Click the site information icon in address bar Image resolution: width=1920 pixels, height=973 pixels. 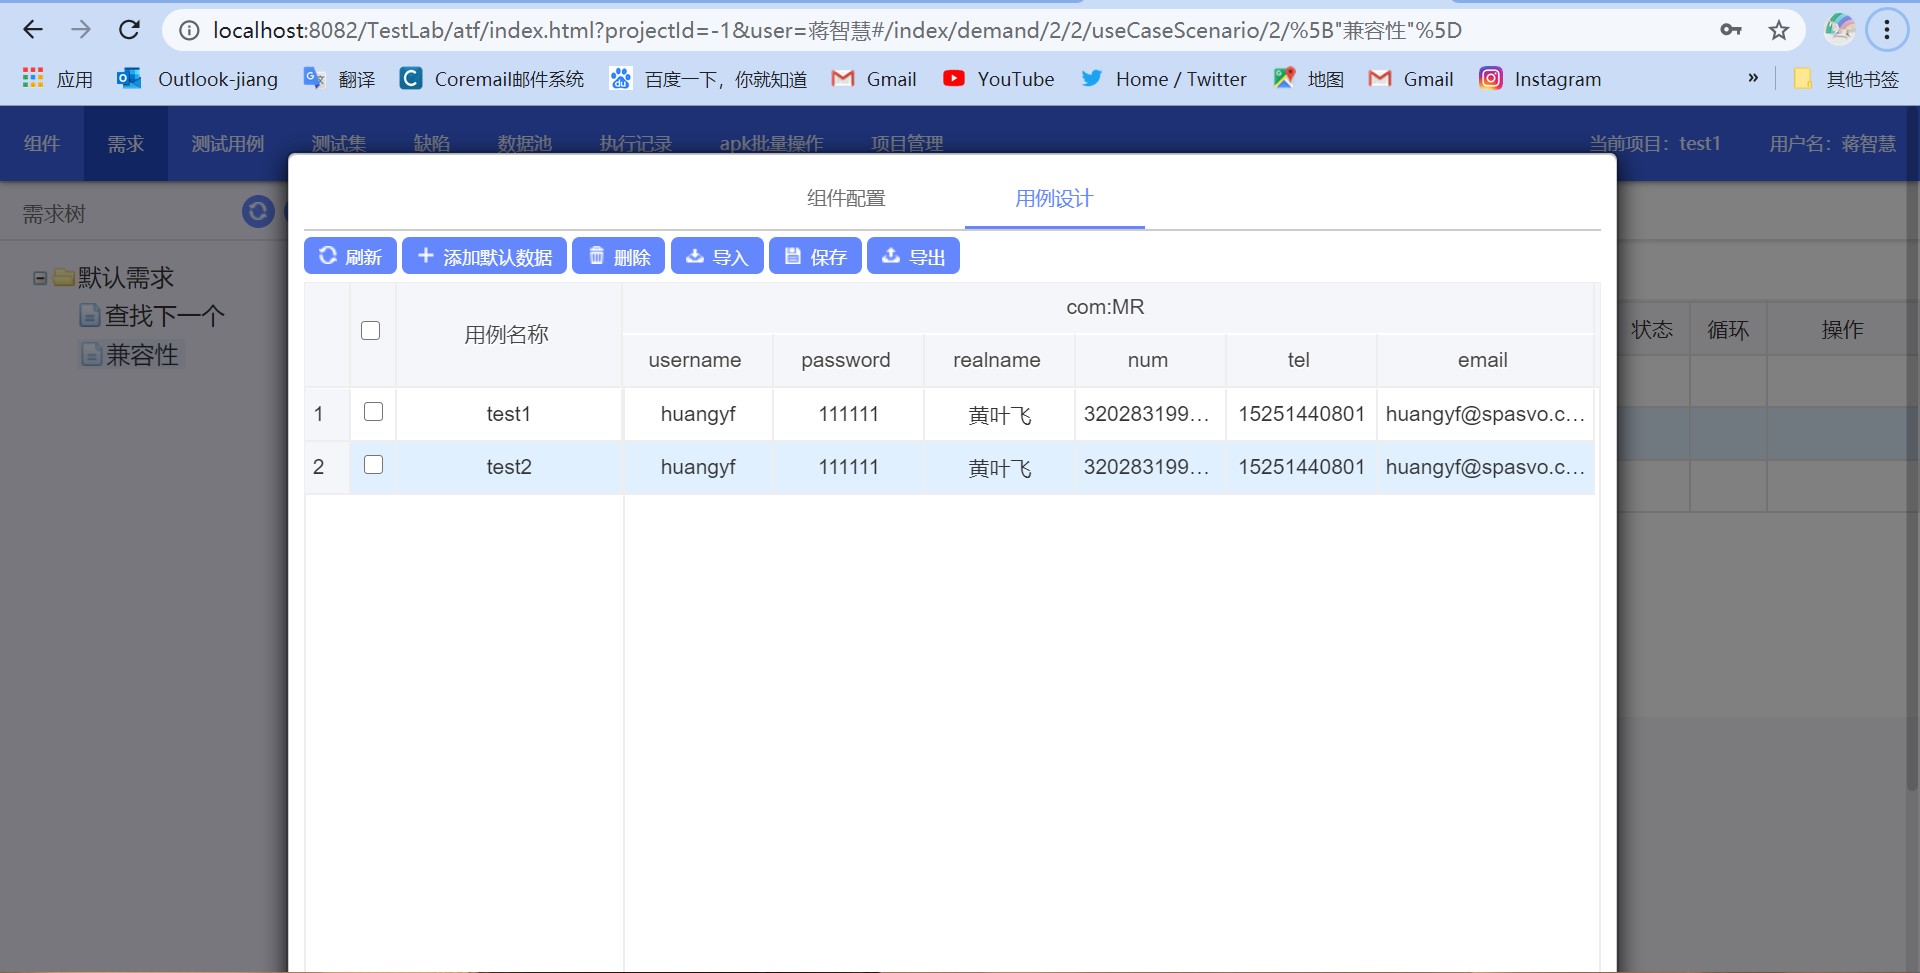(189, 30)
